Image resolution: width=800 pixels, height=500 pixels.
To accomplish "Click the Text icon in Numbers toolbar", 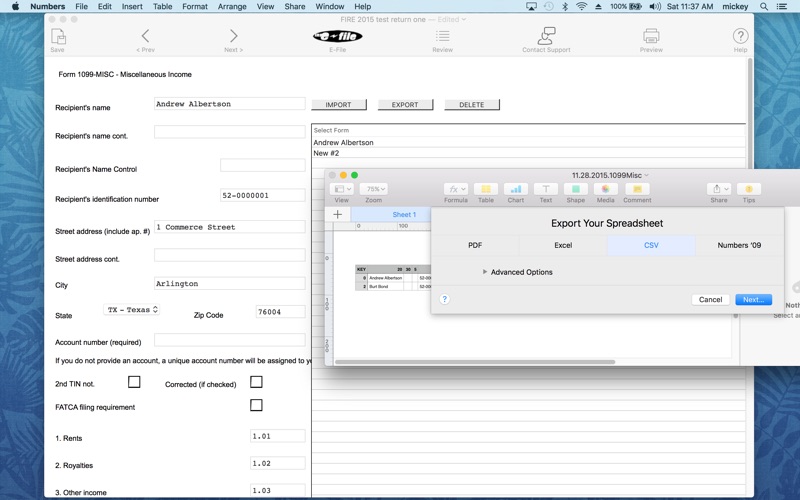I will pyautogui.click(x=546, y=189).
